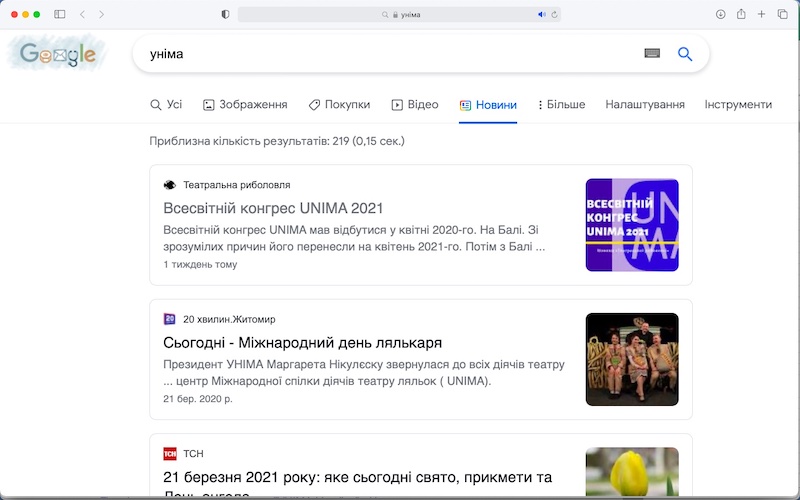800x500 pixels.
Task: Click the Театральна риболовля fish favicon
Action: pyautogui.click(x=169, y=185)
